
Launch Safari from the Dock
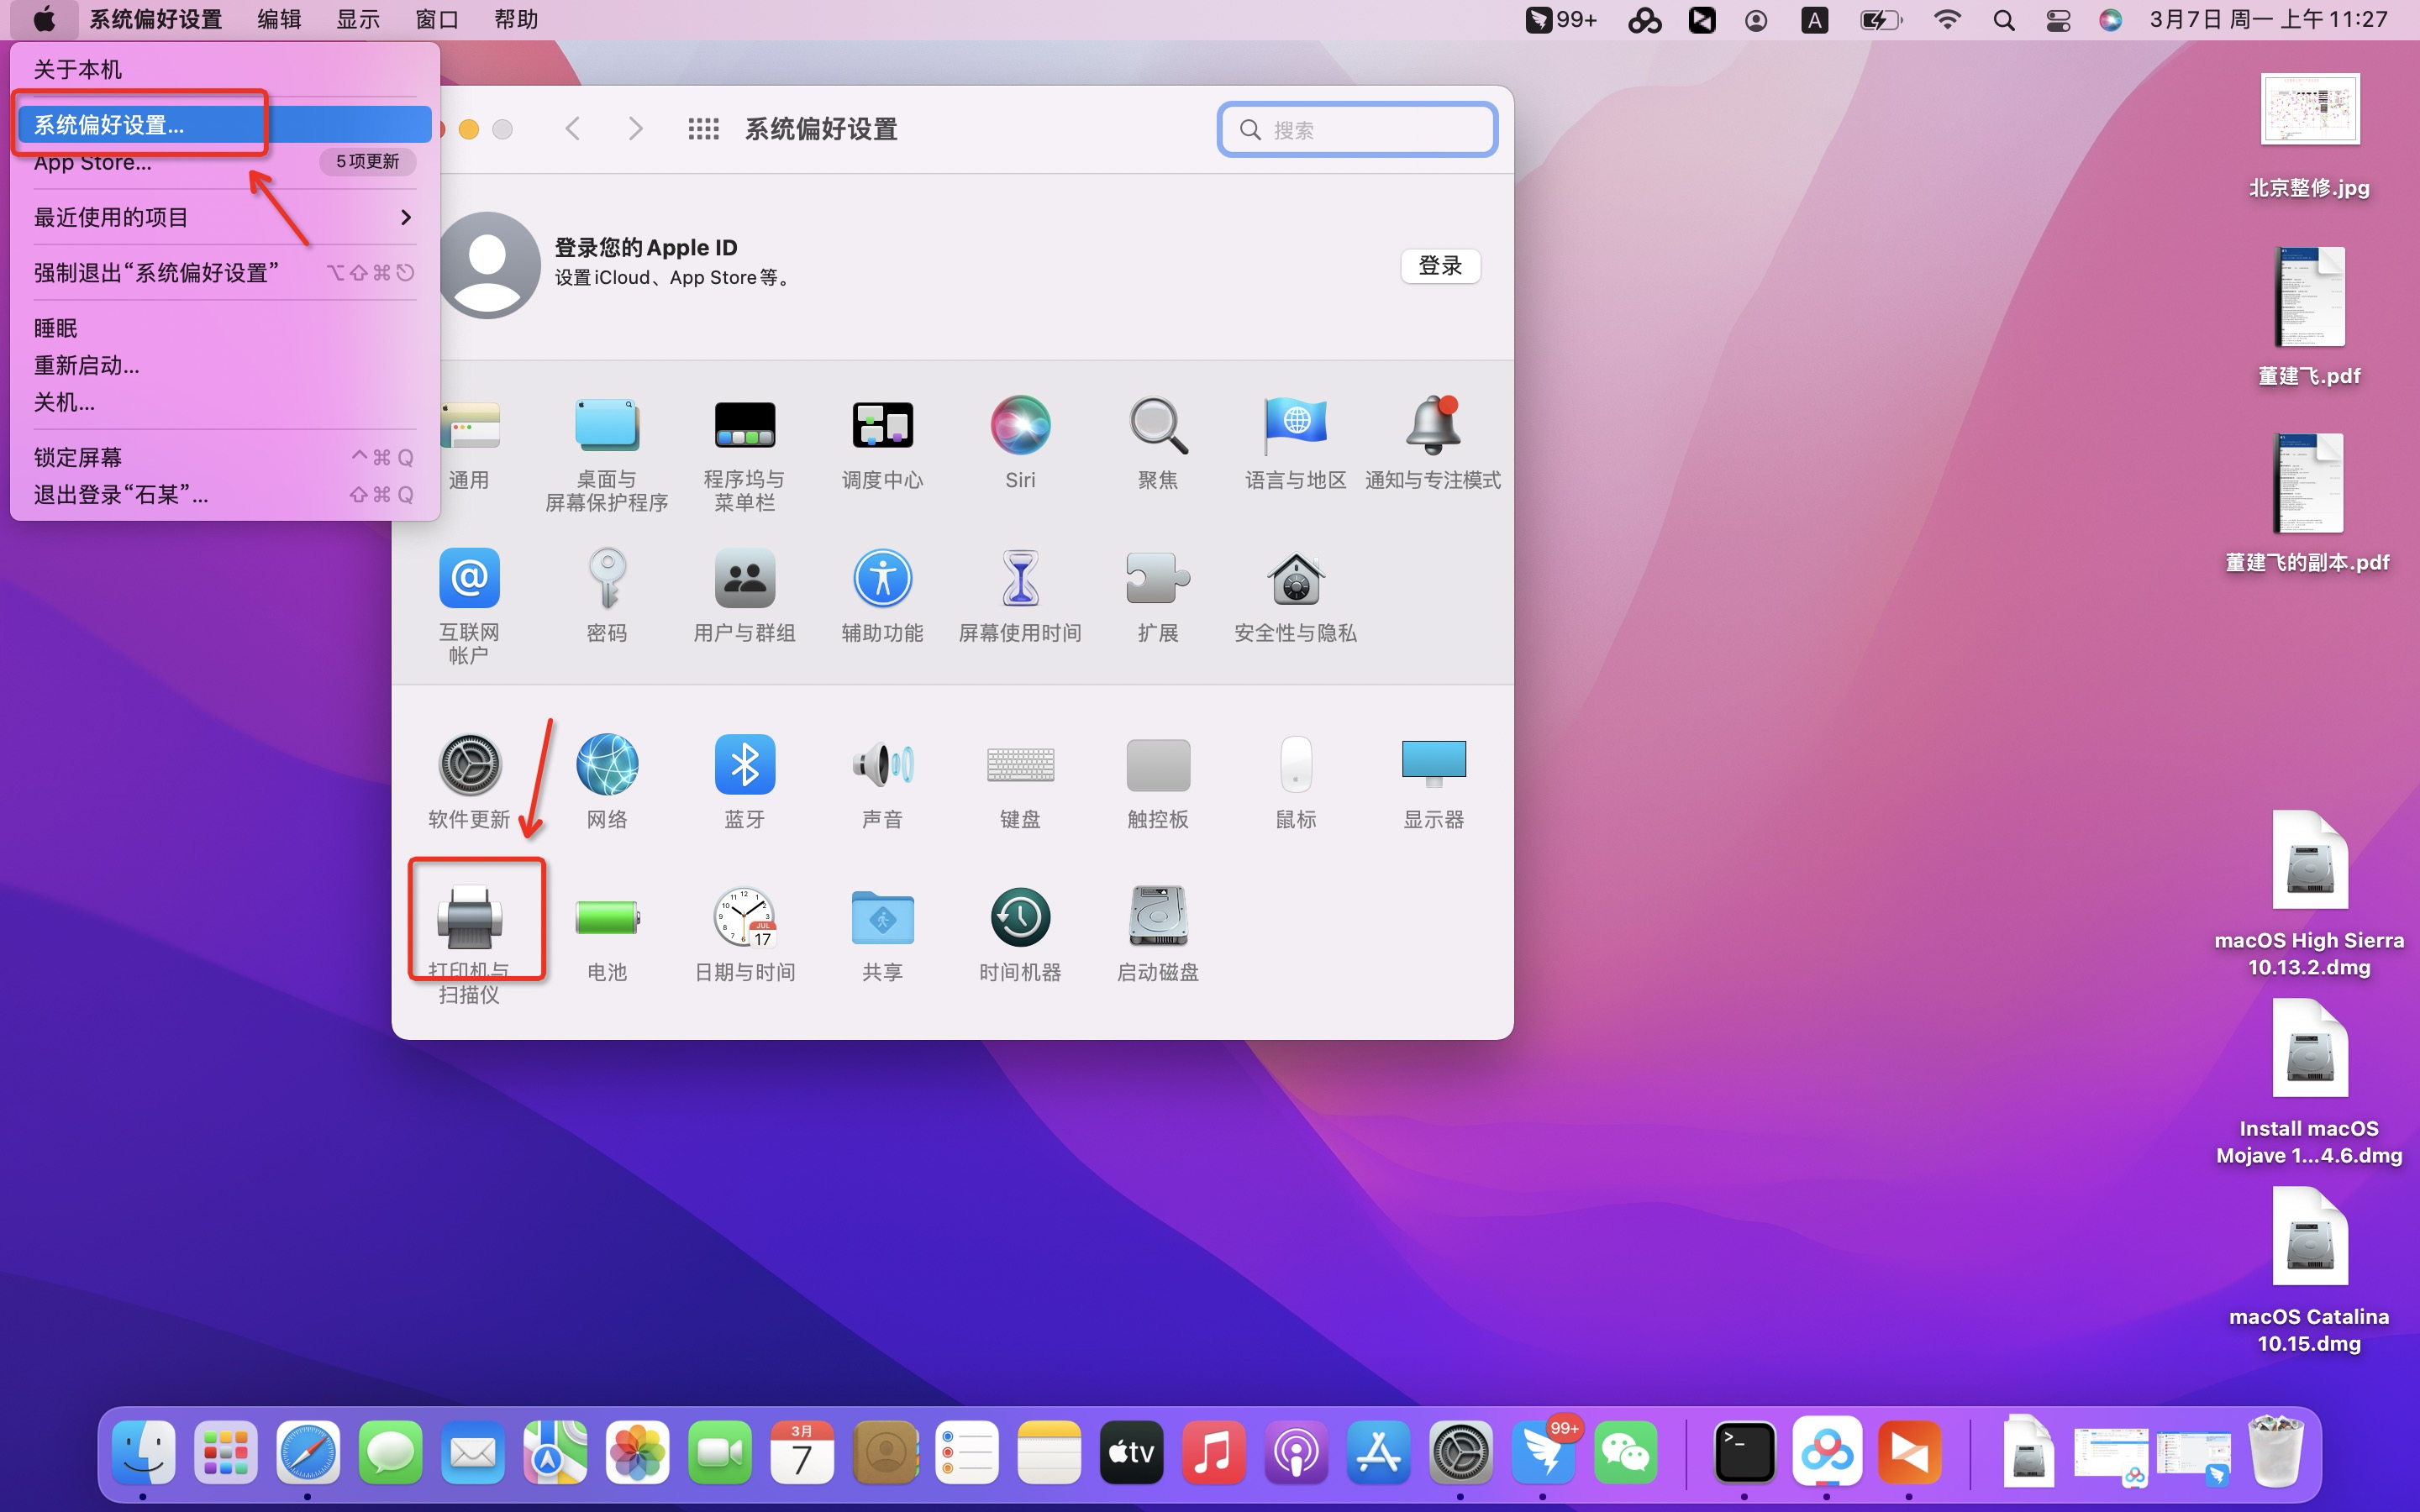[308, 1451]
